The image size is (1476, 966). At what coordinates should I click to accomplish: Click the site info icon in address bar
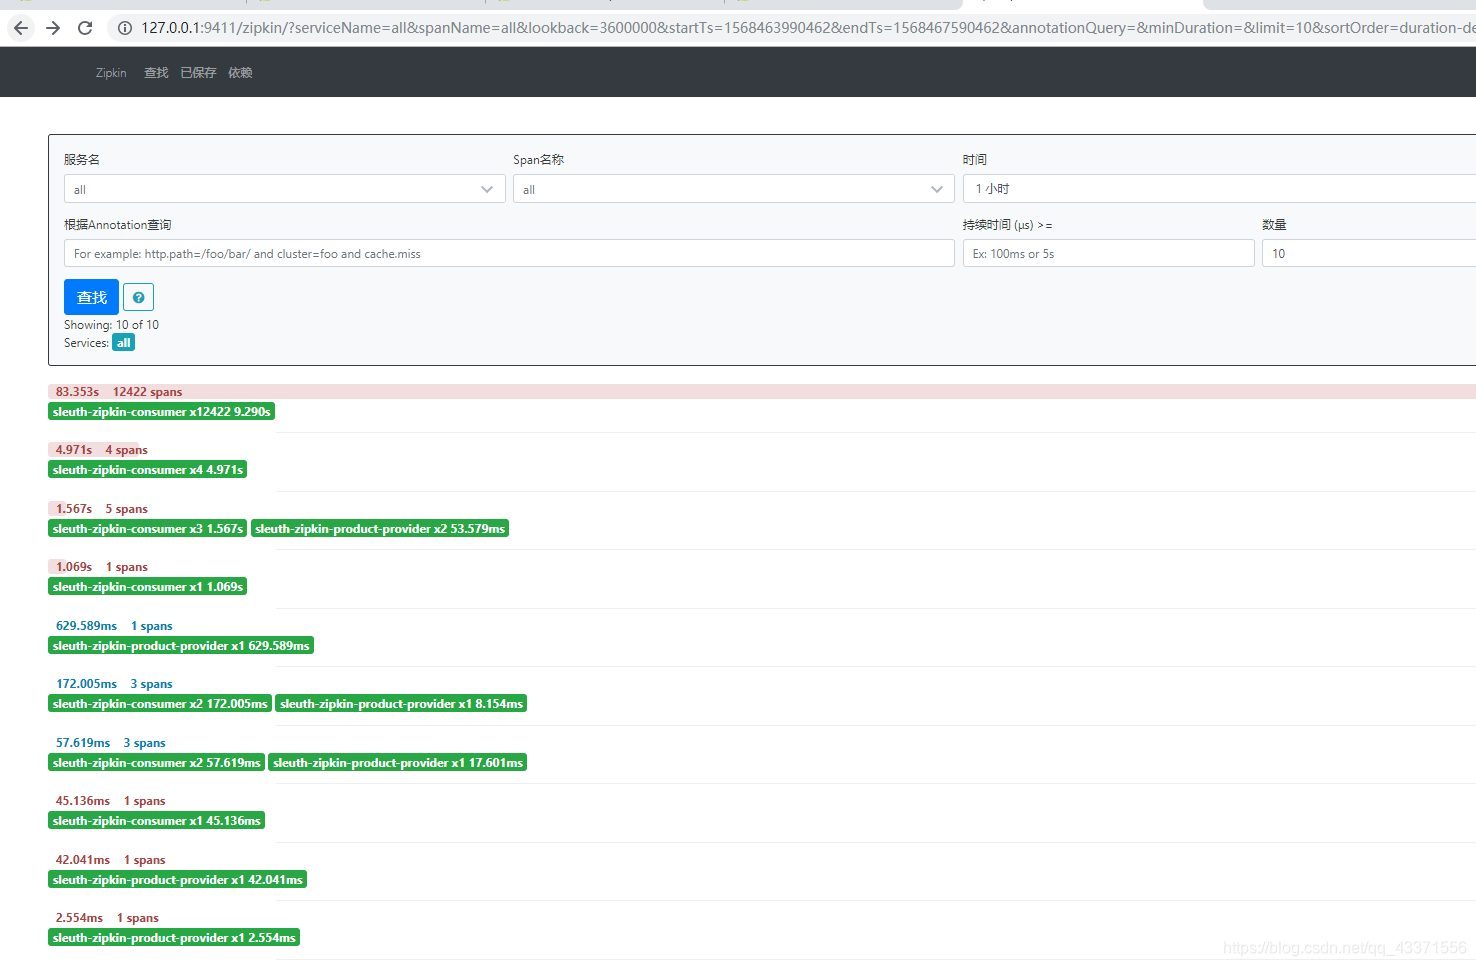click(x=125, y=28)
